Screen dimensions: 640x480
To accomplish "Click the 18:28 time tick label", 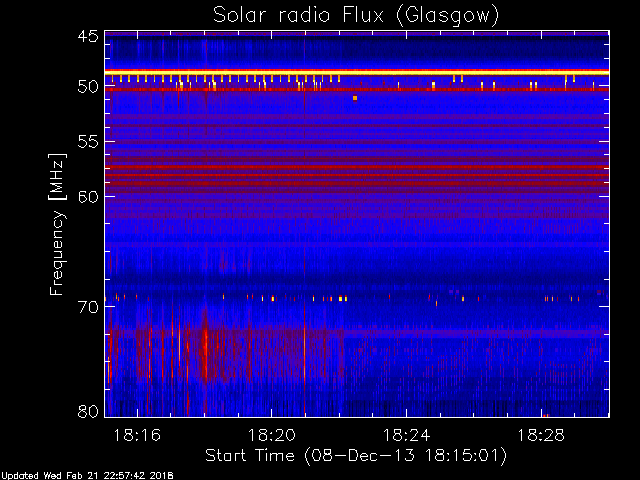I will coord(541,435).
